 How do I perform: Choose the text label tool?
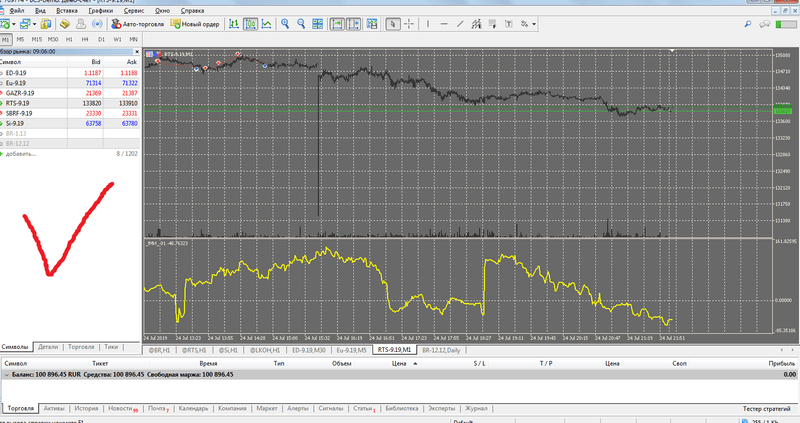(508, 24)
